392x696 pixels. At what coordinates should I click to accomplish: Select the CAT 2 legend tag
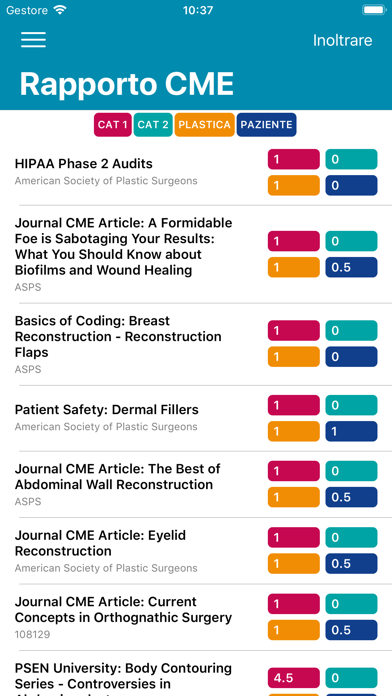pos(153,125)
